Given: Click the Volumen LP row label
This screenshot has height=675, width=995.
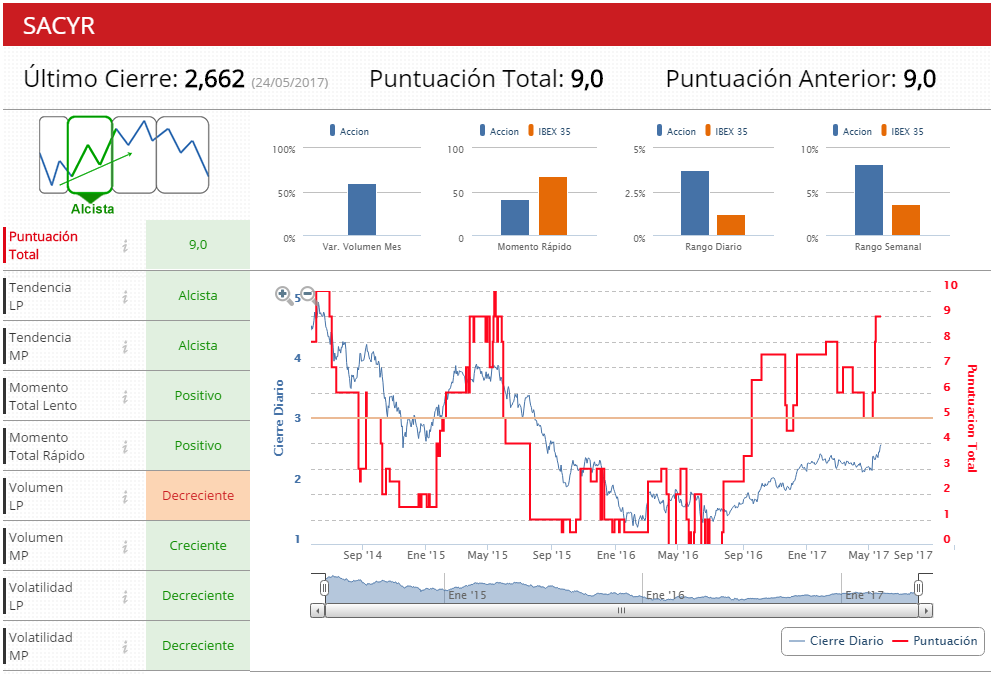Looking at the screenshot, I should 36,496.
